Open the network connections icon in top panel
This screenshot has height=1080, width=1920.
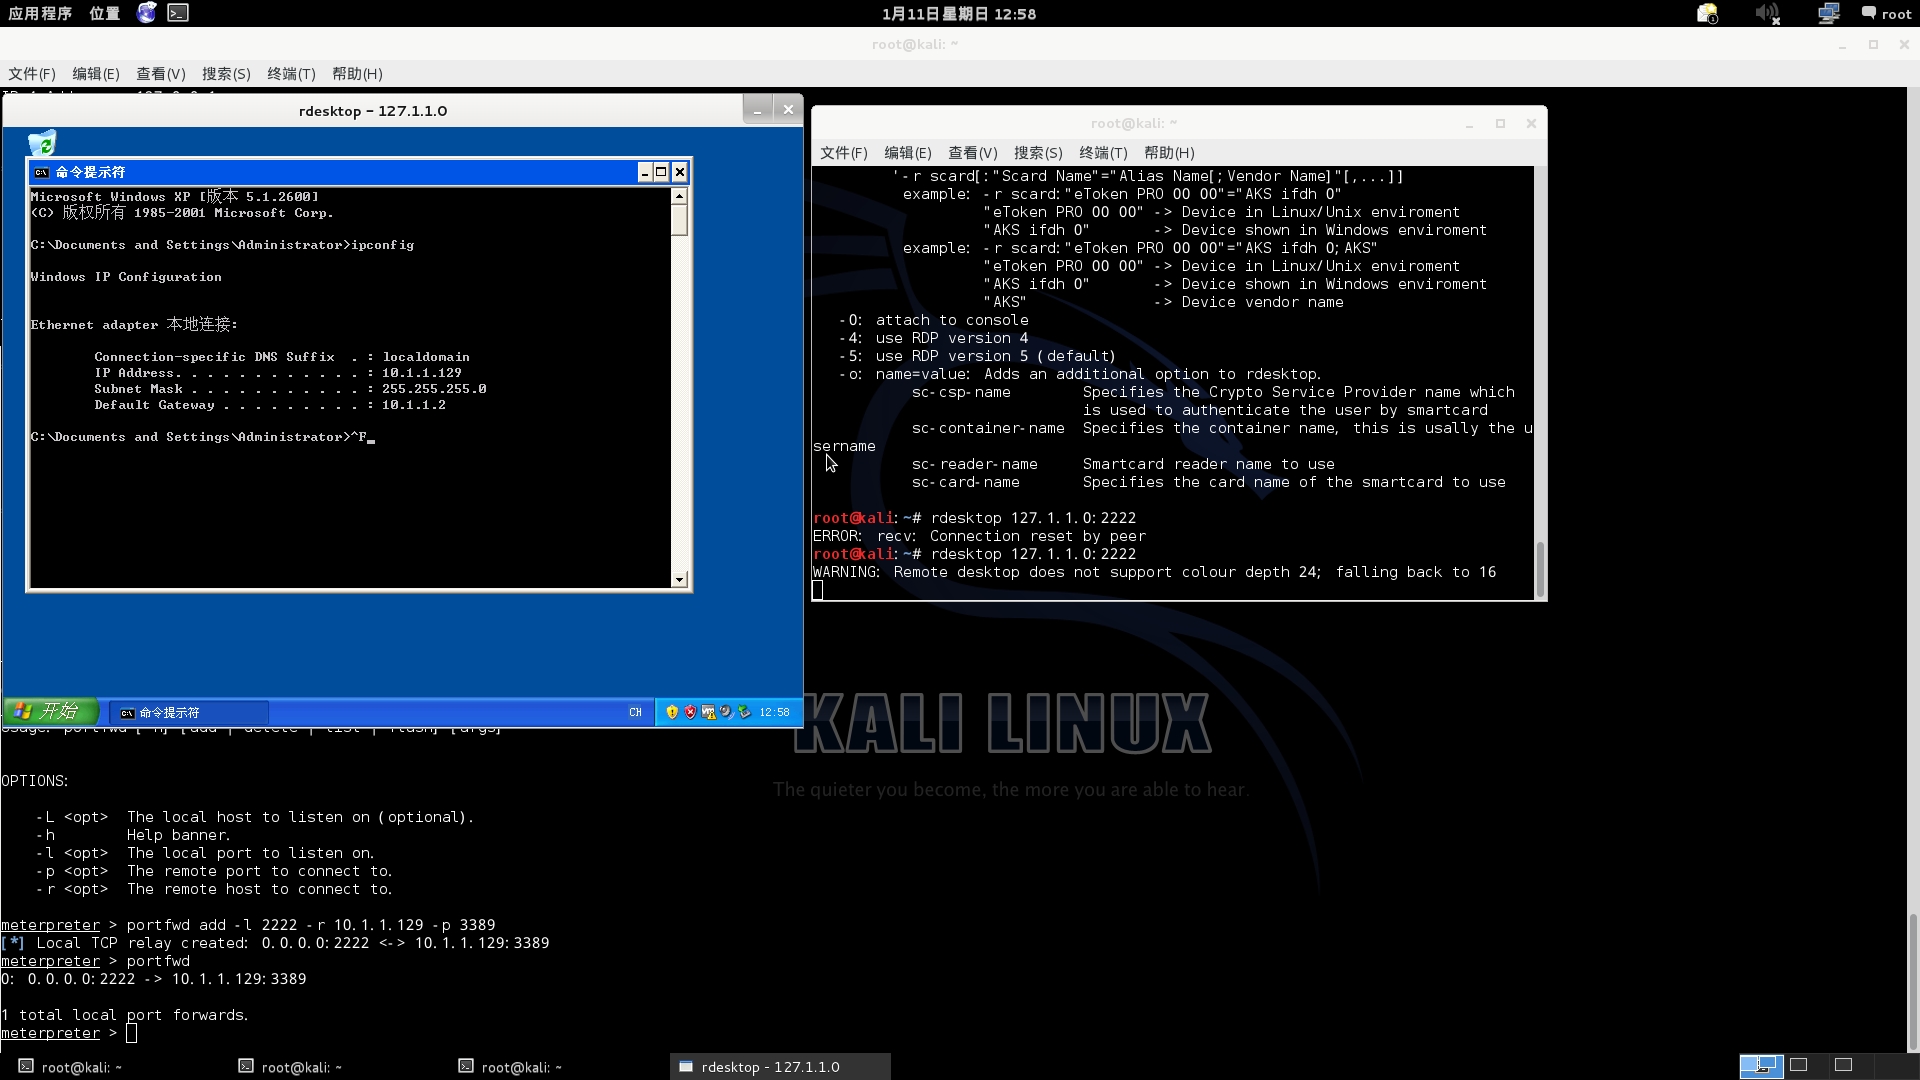[x=1828, y=13]
